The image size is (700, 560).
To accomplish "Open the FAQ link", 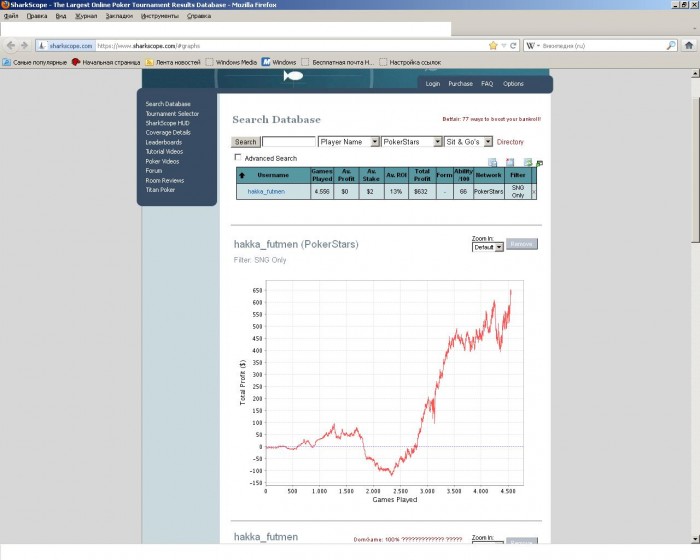I will click(487, 84).
